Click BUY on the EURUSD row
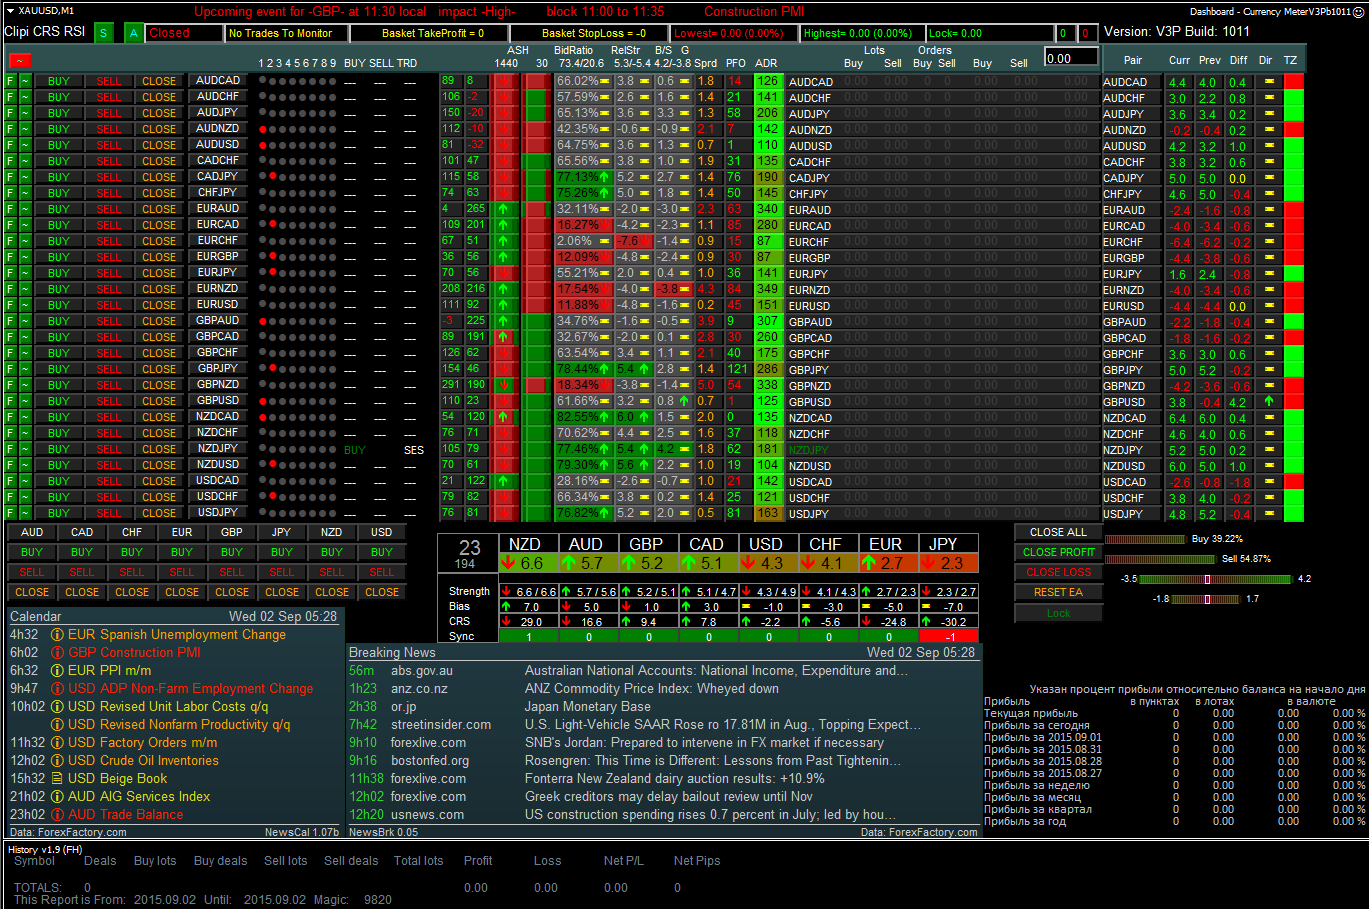Screen dimensions: 1369x909 point(59,305)
